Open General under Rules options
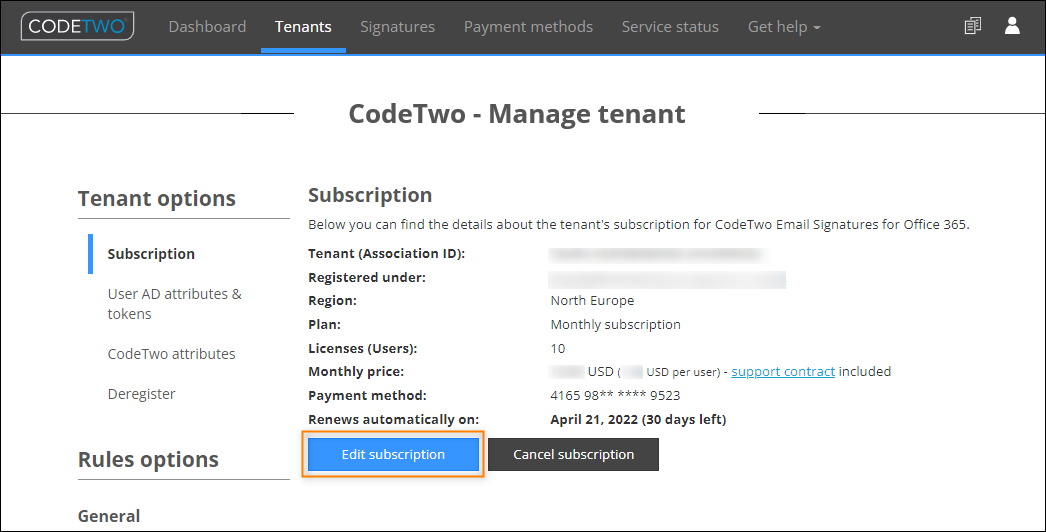The width and height of the screenshot is (1046, 532). point(109,516)
